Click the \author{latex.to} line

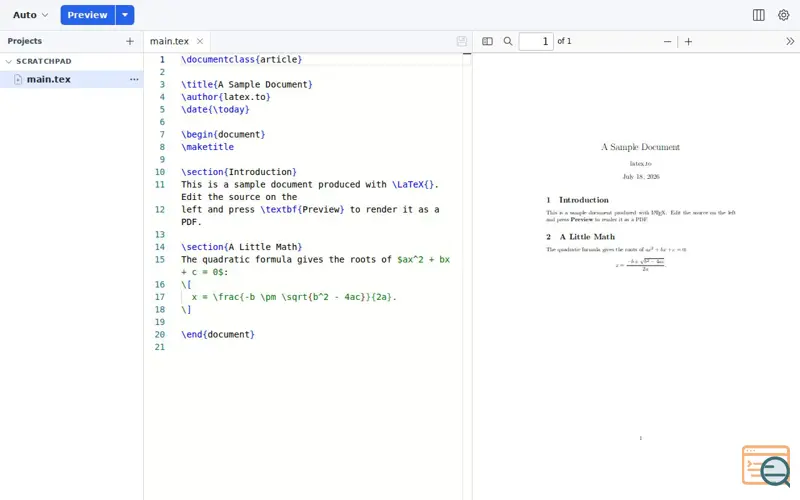coord(226,96)
